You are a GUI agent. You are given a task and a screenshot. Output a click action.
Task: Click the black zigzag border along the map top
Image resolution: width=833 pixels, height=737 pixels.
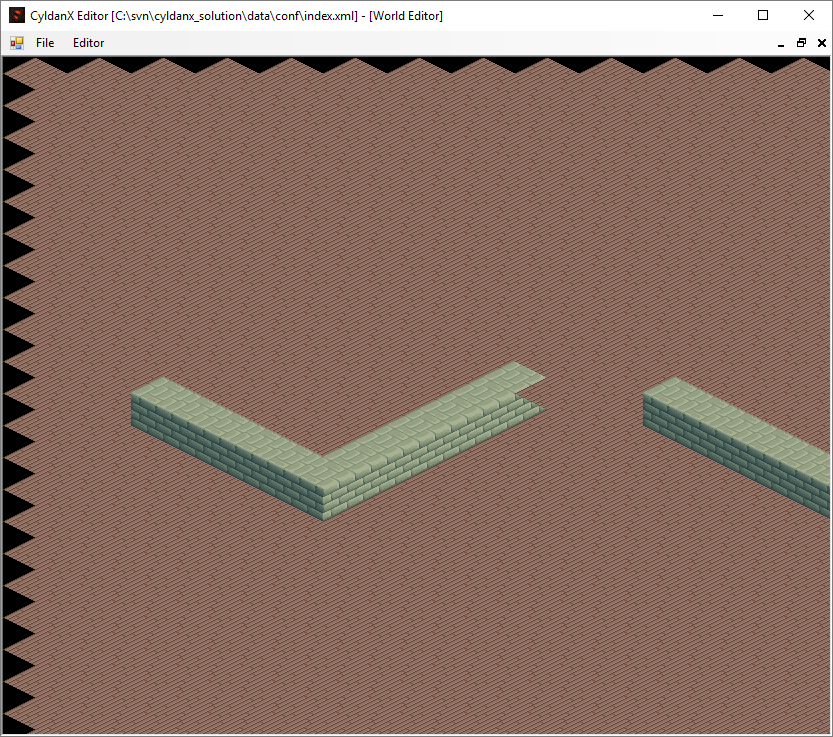point(417,63)
